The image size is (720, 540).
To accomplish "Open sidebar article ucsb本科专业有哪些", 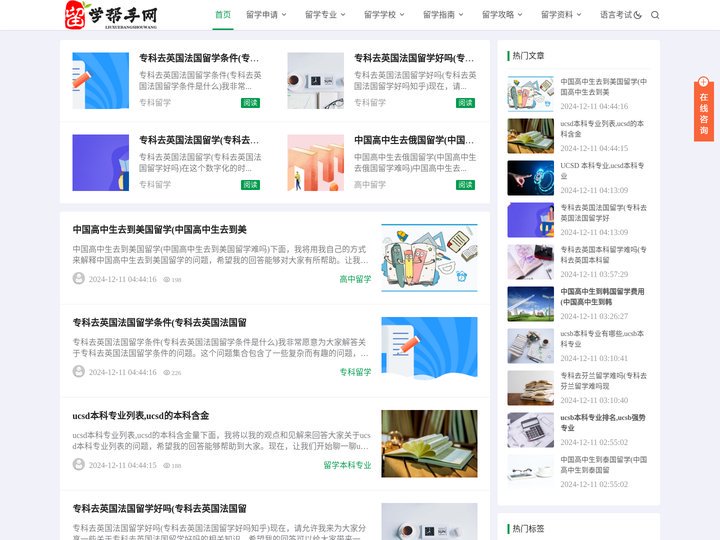I will [x=602, y=339].
